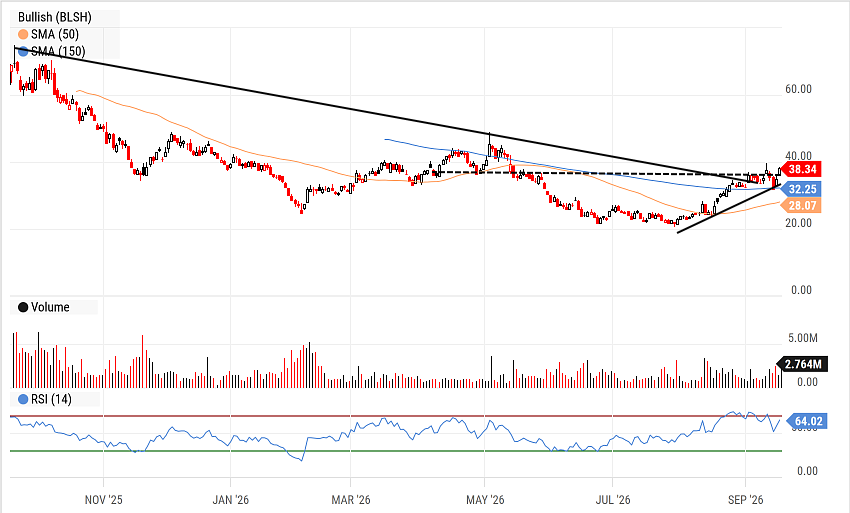This screenshot has width=850, height=513.
Task: Click the Bullish (BLSH) chart title
Action: tap(55, 17)
